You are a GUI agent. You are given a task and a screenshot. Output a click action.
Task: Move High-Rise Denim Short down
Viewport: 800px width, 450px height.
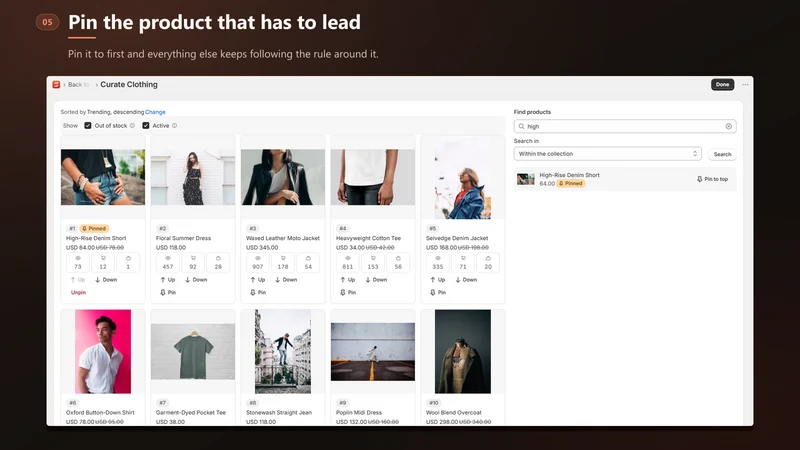point(106,280)
